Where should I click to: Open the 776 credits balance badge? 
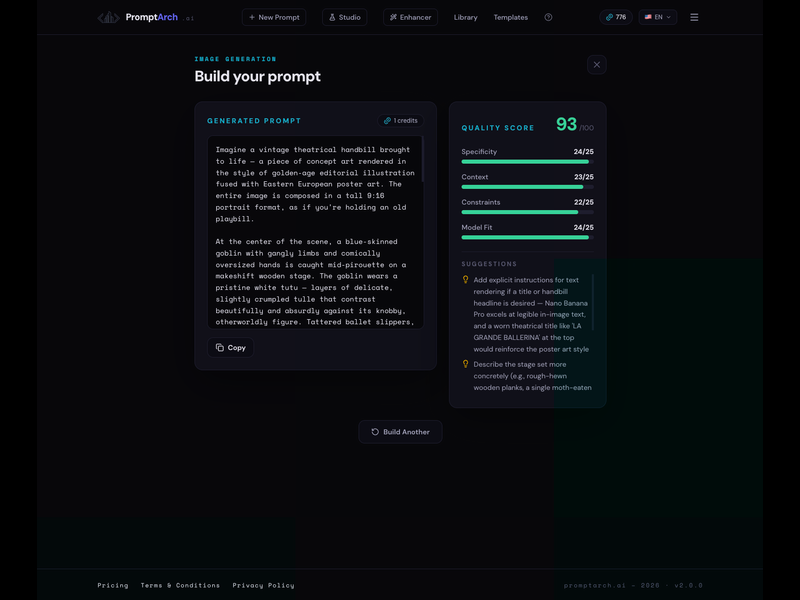tap(616, 17)
